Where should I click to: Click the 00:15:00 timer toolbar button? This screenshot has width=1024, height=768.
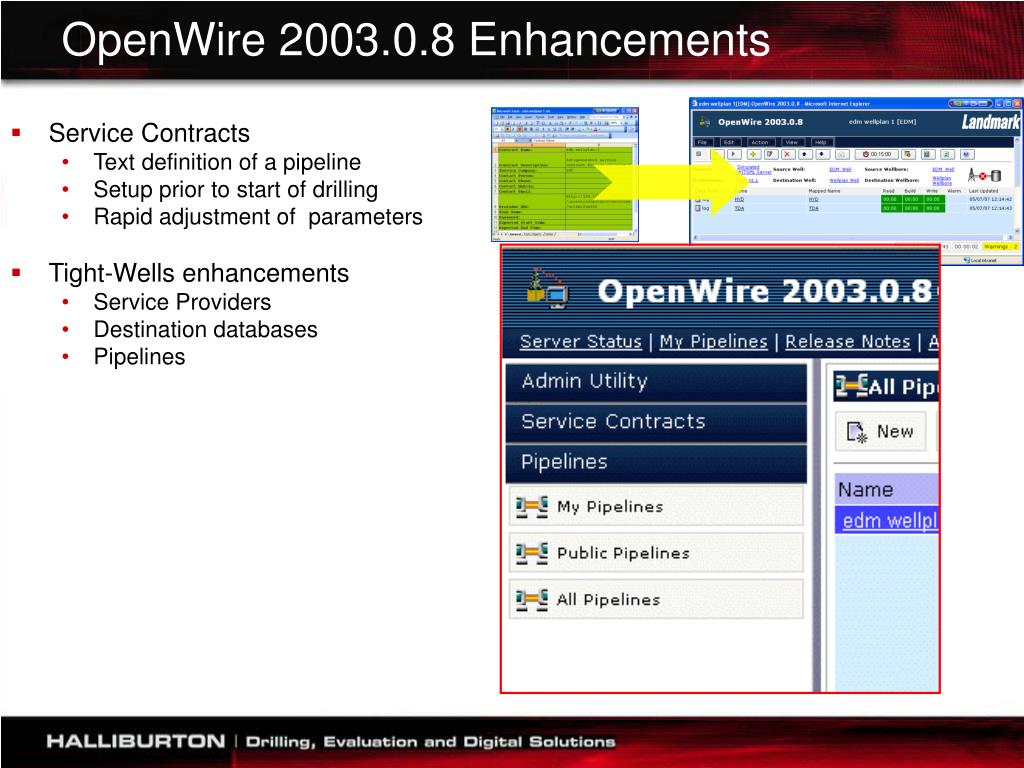(x=877, y=154)
